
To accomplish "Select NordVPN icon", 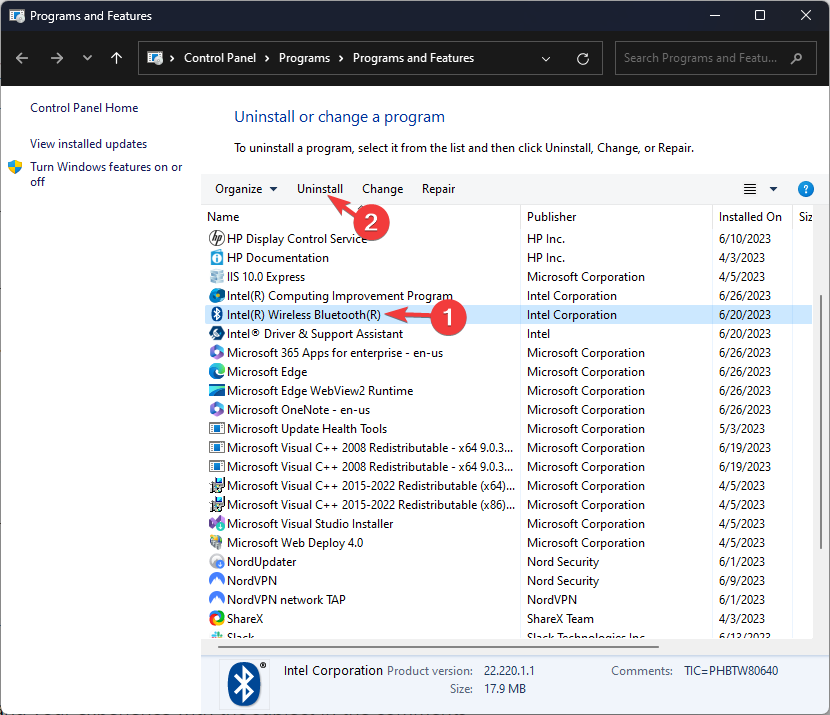I will (216, 580).
